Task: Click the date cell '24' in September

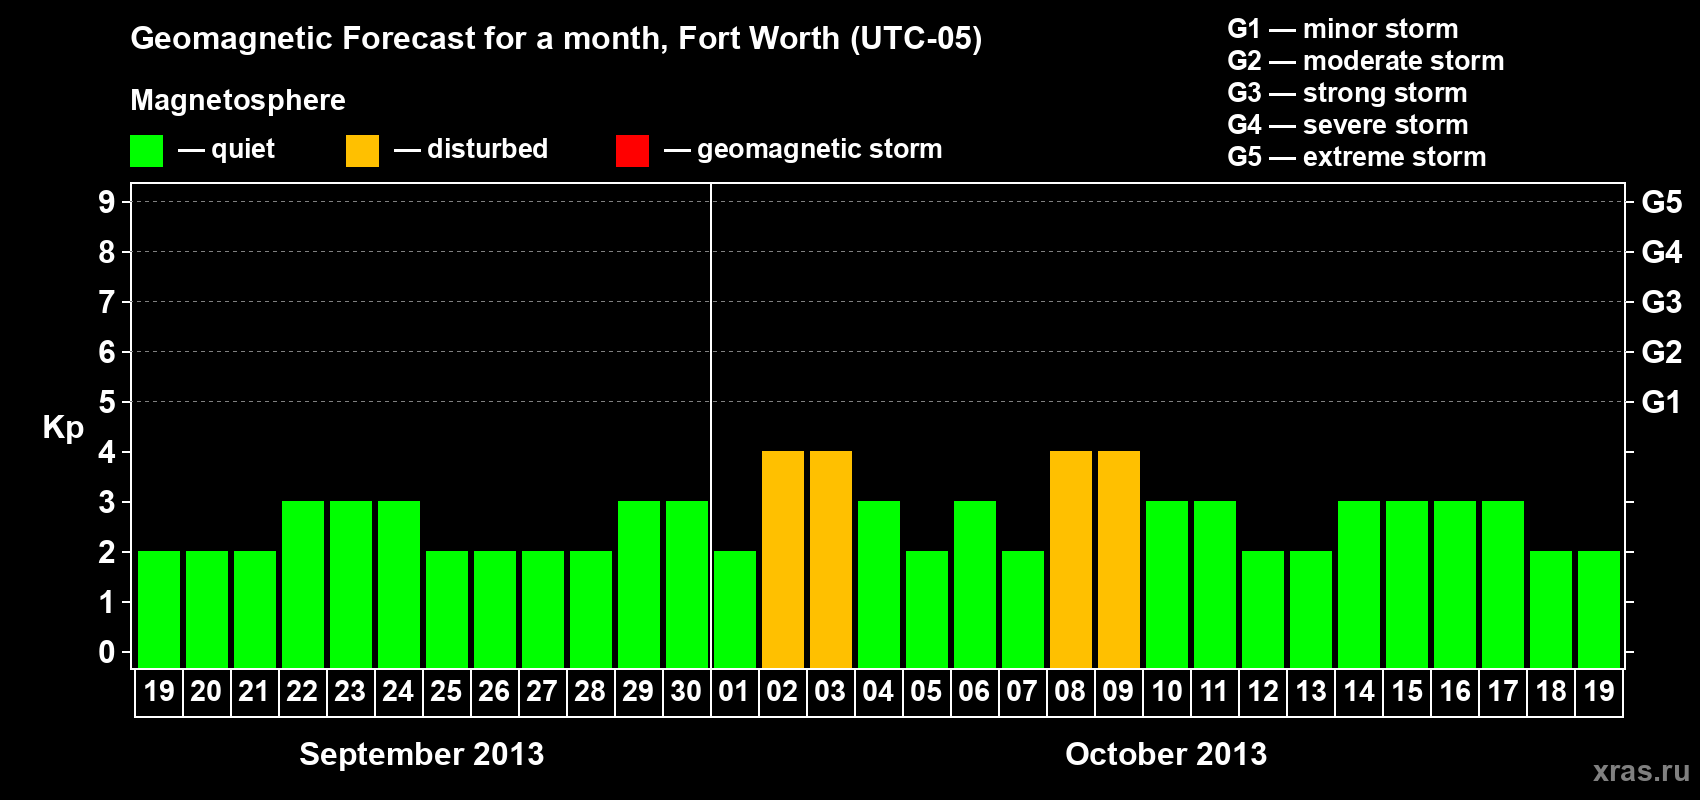Action: click(x=398, y=692)
